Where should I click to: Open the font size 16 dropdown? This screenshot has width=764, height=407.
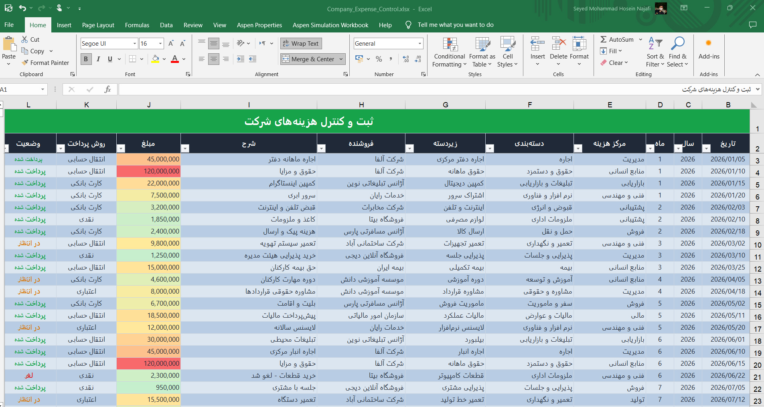point(160,43)
